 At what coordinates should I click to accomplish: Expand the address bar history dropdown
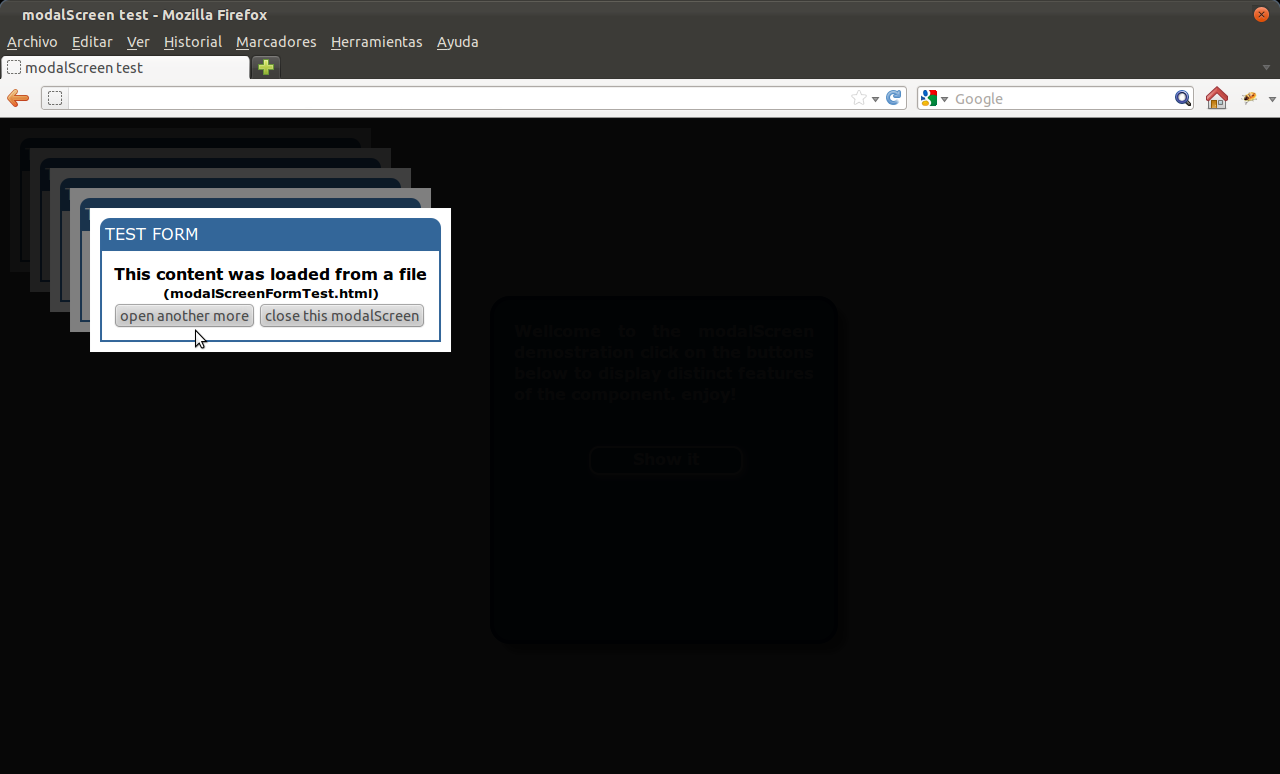[x=874, y=98]
